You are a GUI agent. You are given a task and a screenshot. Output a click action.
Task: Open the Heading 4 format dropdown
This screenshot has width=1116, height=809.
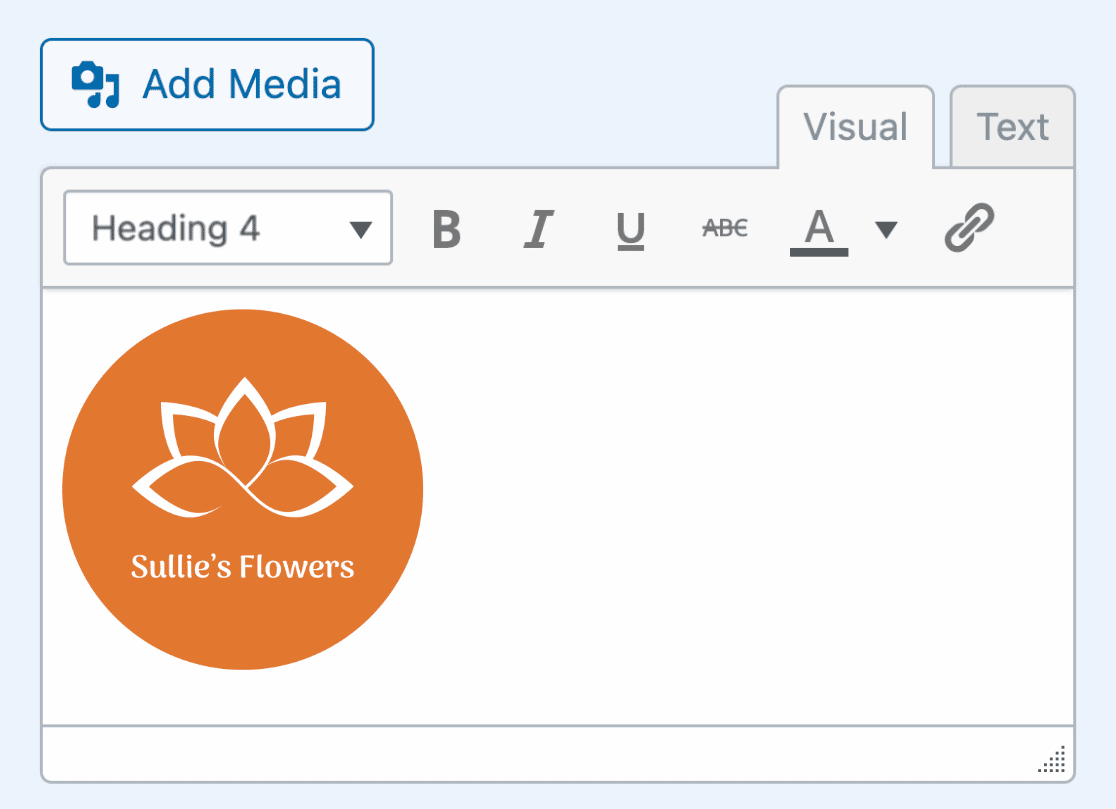(228, 228)
